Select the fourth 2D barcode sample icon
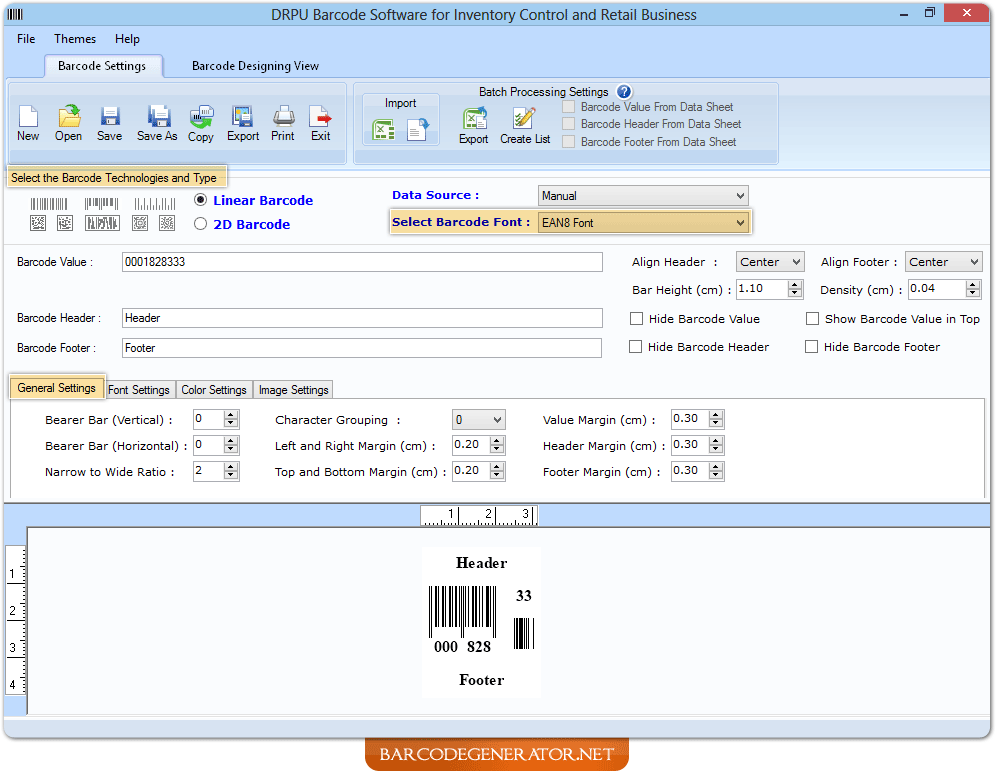Screen dimensions: 996x771 pyautogui.click(x=140, y=223)
